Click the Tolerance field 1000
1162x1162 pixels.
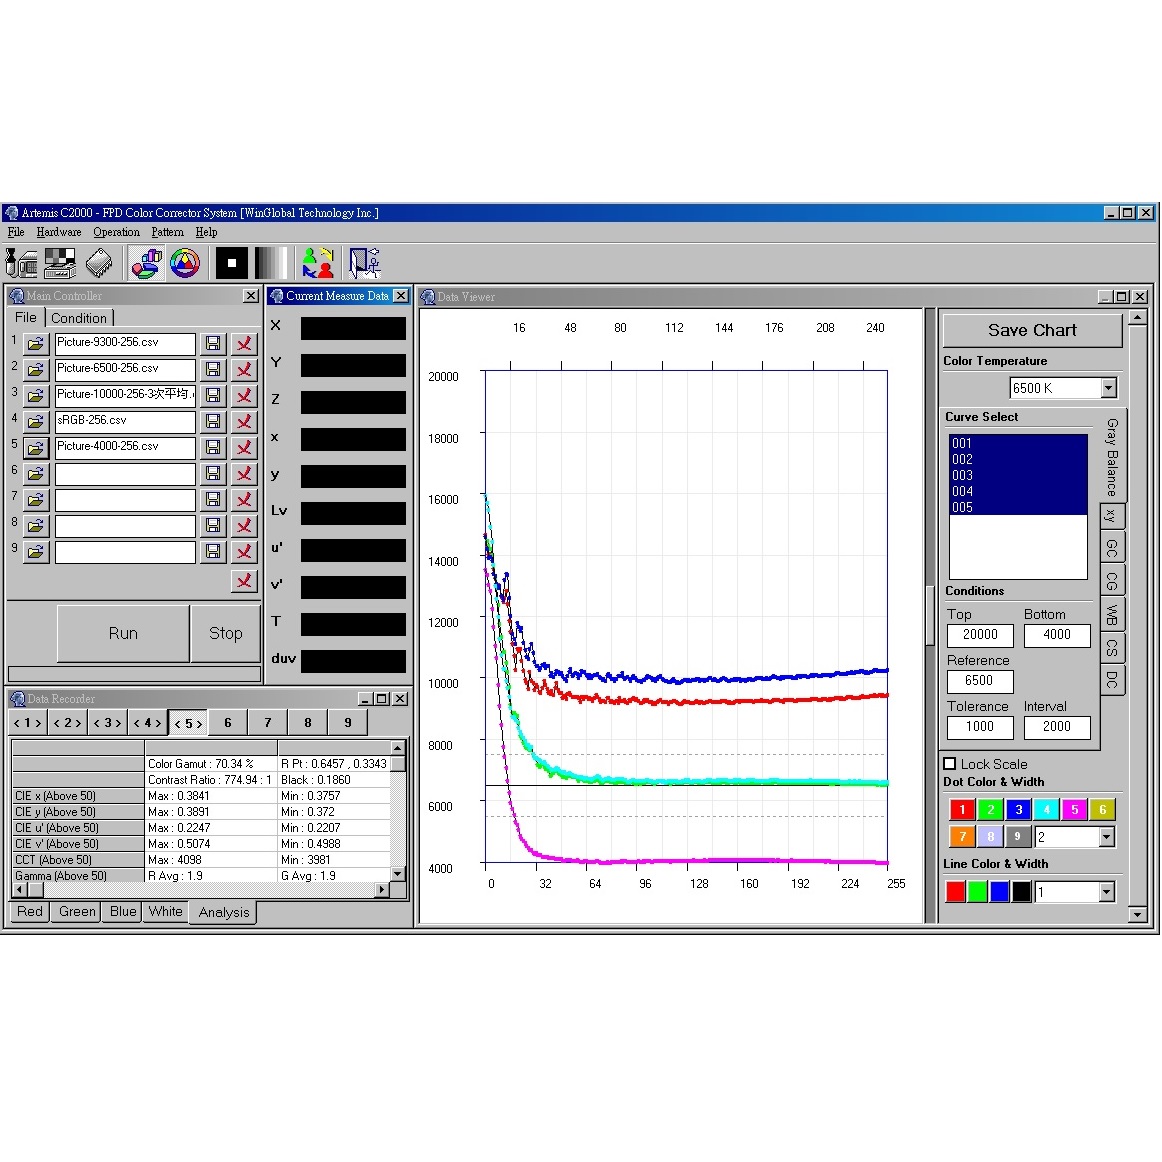click(x=980, y=727)
